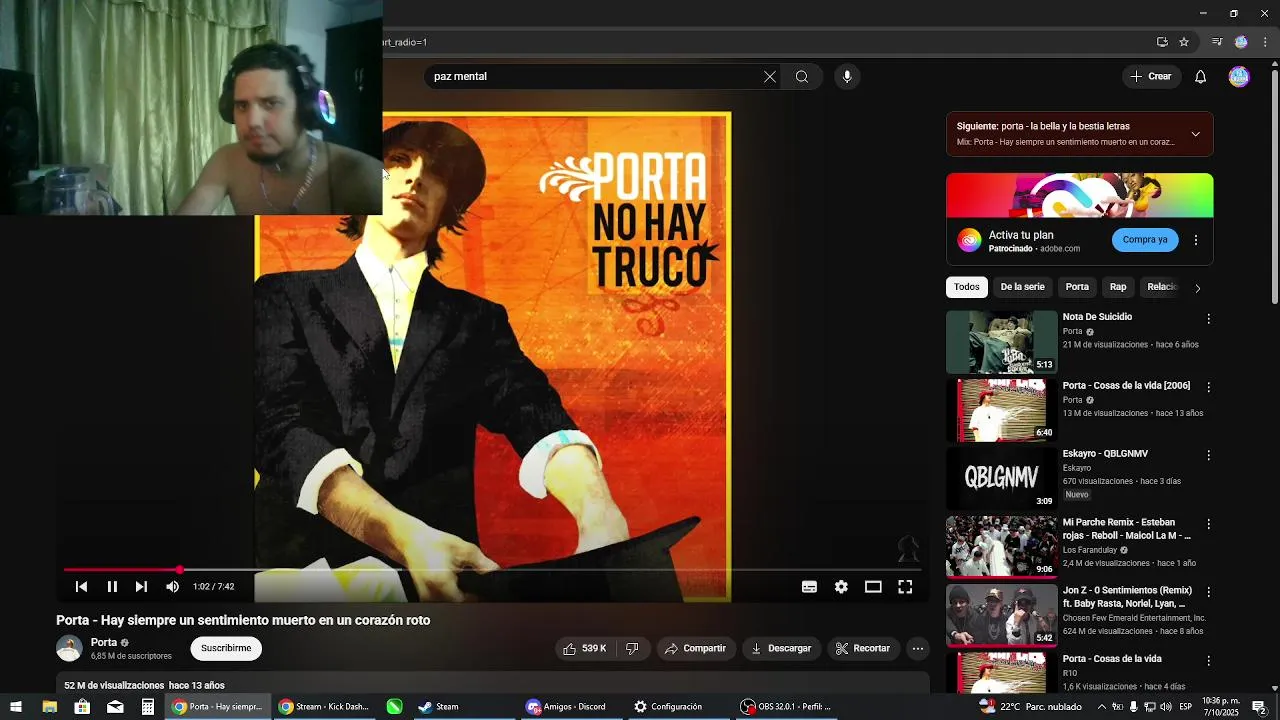The height and width of the screenshot is (720, 1280).
Task: Mute the video volume speaker icon
Action: pyautogui.click(x=172, y=587)
